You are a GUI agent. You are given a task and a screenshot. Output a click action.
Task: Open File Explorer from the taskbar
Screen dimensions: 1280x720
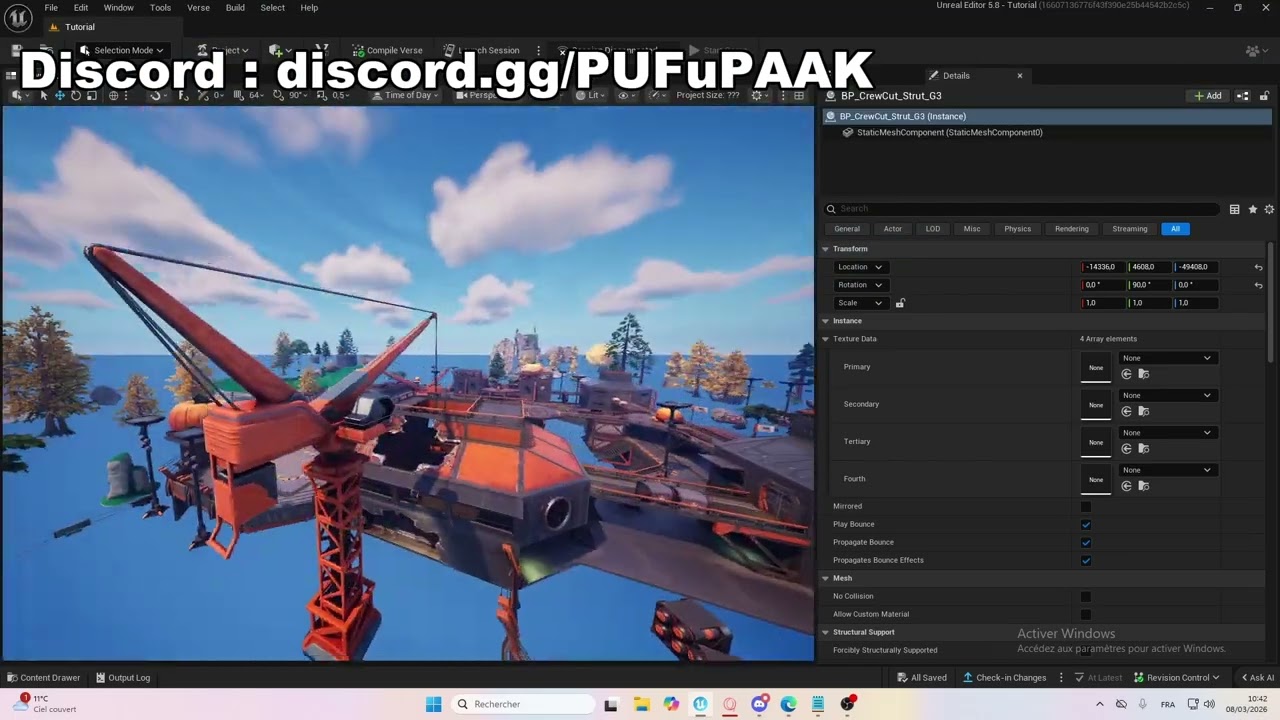pyautogui.click(x=641, y=704)
